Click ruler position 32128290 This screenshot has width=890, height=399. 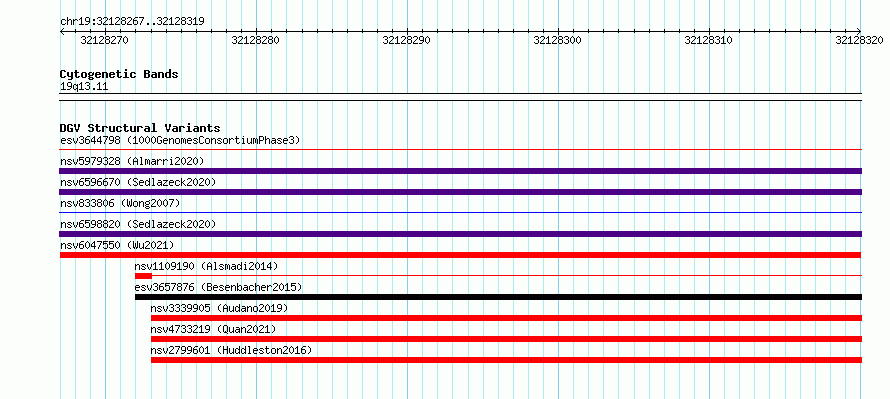point(406,40)
